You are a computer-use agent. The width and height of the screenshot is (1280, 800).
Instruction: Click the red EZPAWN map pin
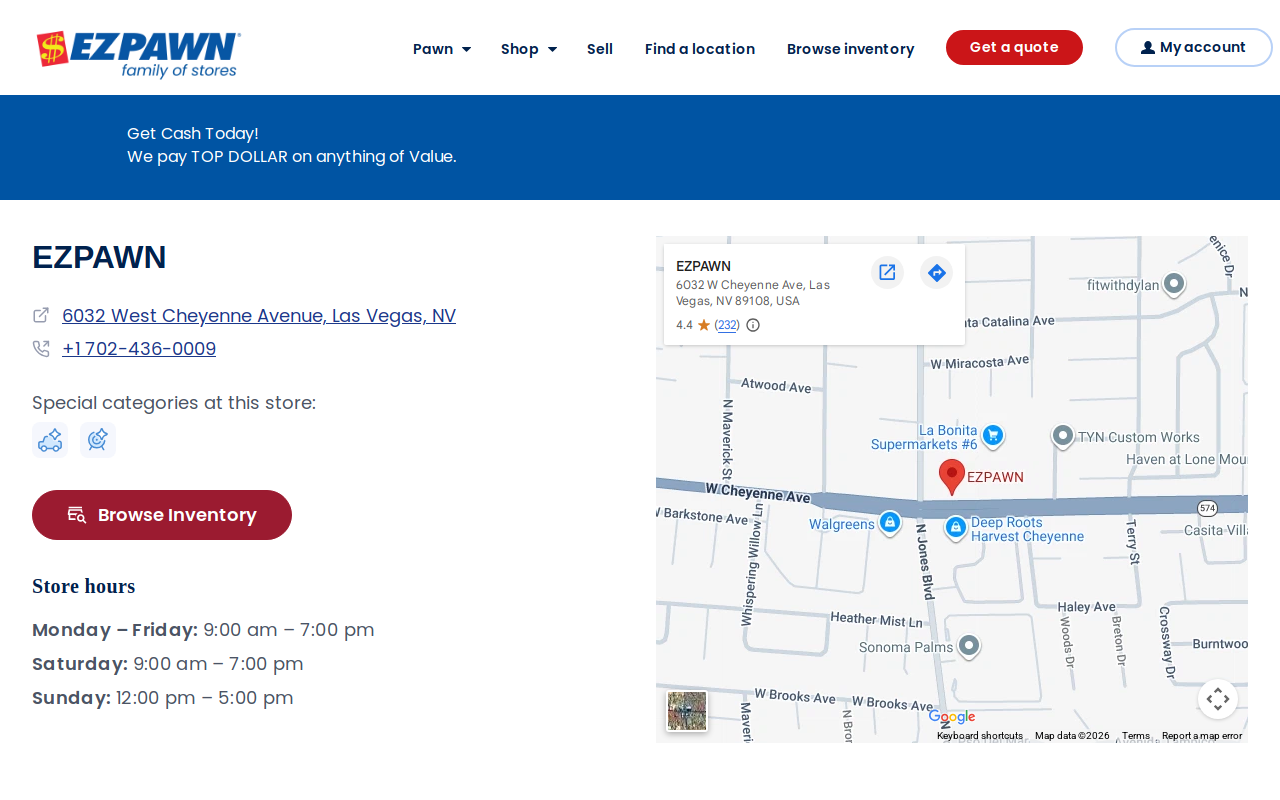point(952,477)
